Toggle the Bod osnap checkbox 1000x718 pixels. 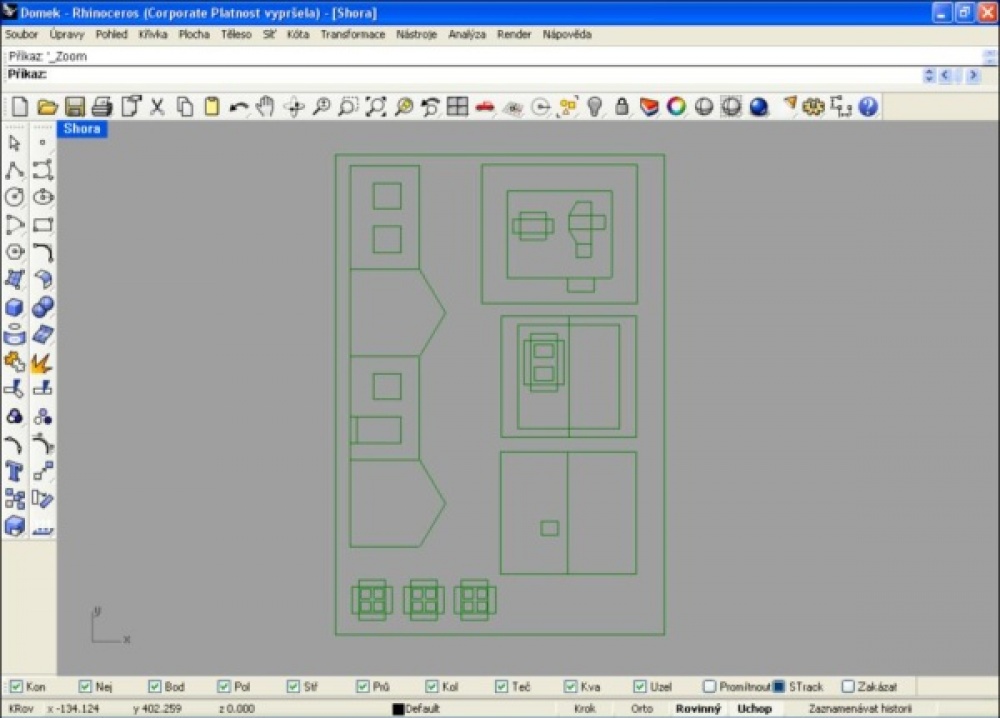[154, 687]
